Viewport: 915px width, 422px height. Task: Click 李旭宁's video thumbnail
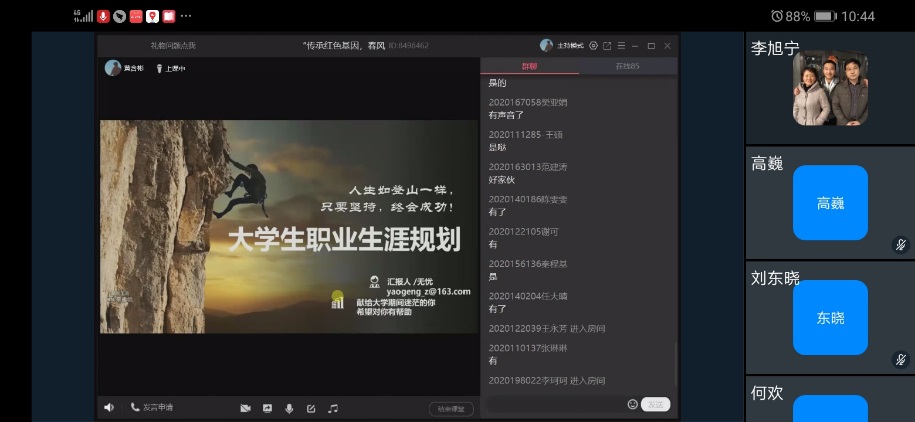pos(830,89)
